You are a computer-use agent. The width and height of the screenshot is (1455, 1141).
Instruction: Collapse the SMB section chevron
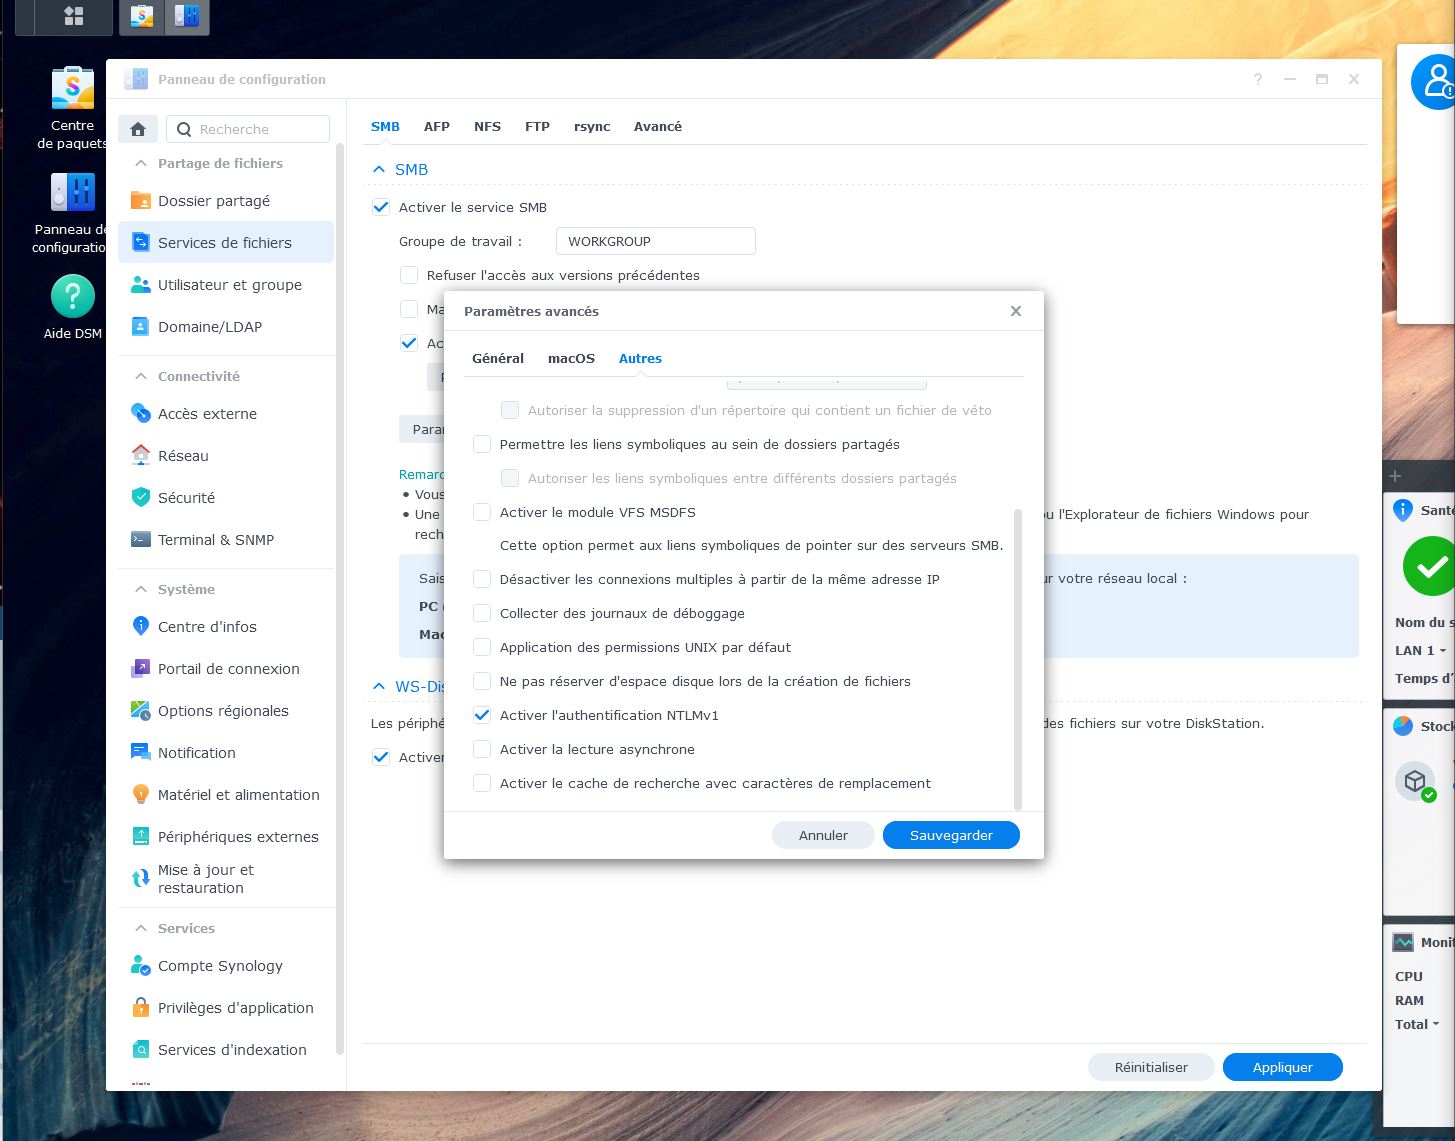(379, 169)
